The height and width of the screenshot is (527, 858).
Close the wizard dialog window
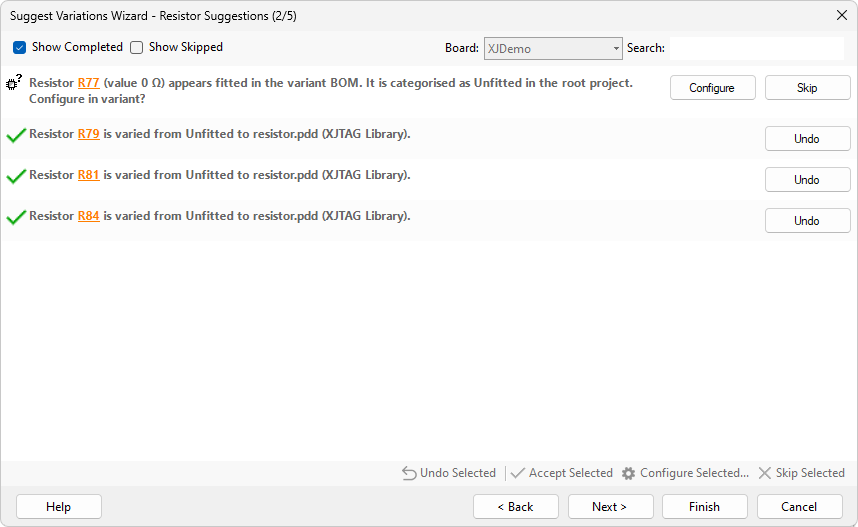click(841, 15)
